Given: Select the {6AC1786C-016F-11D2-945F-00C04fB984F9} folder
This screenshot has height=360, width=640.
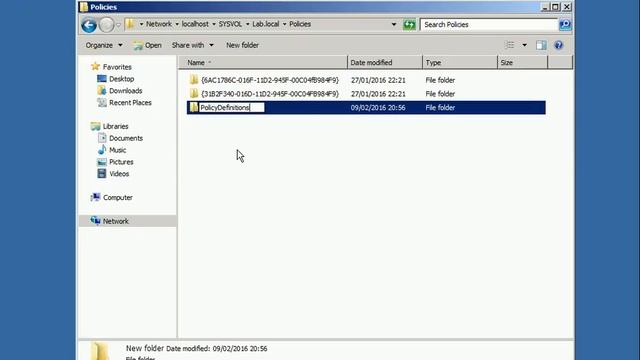Looking at the screenshot, I should [270, 80].
